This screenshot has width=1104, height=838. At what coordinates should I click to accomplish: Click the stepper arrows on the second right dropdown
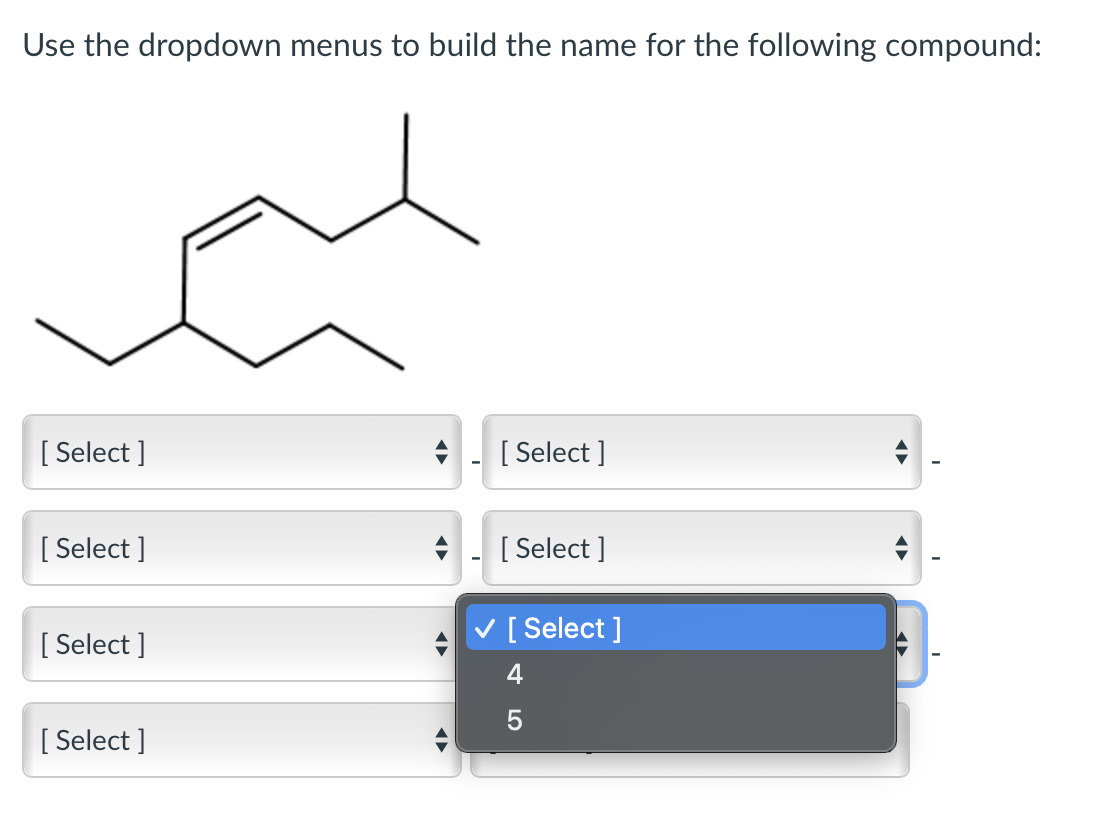click(901, 548)
